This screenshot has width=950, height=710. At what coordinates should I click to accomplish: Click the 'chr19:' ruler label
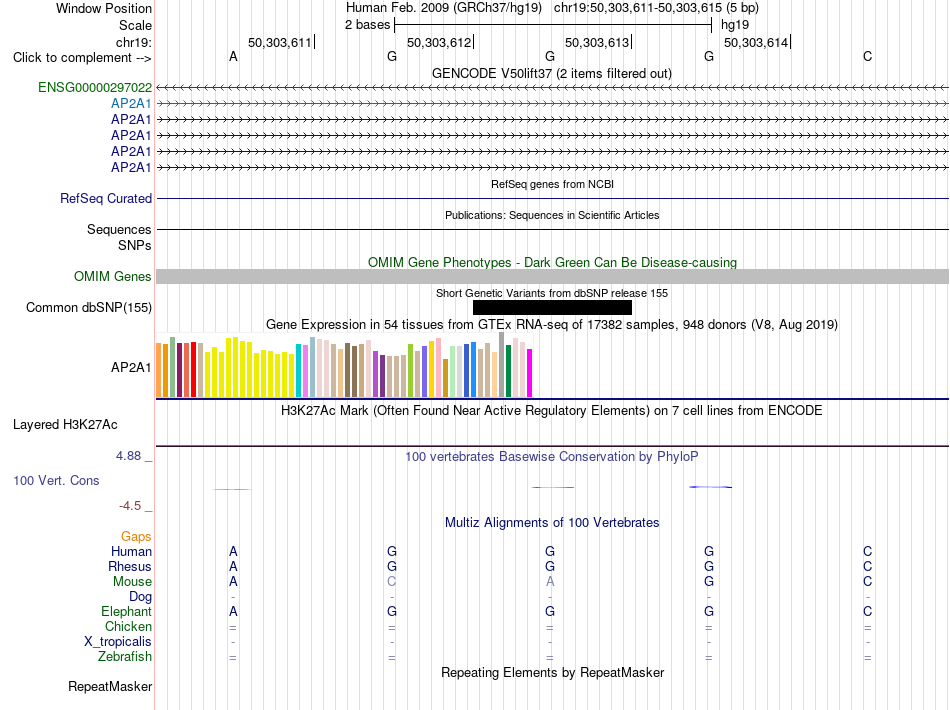pos(133,42)
